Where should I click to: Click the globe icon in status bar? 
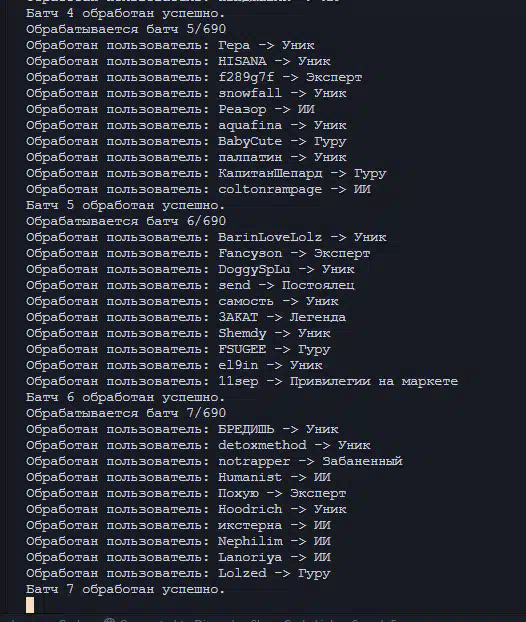click(x=109, y=620)
